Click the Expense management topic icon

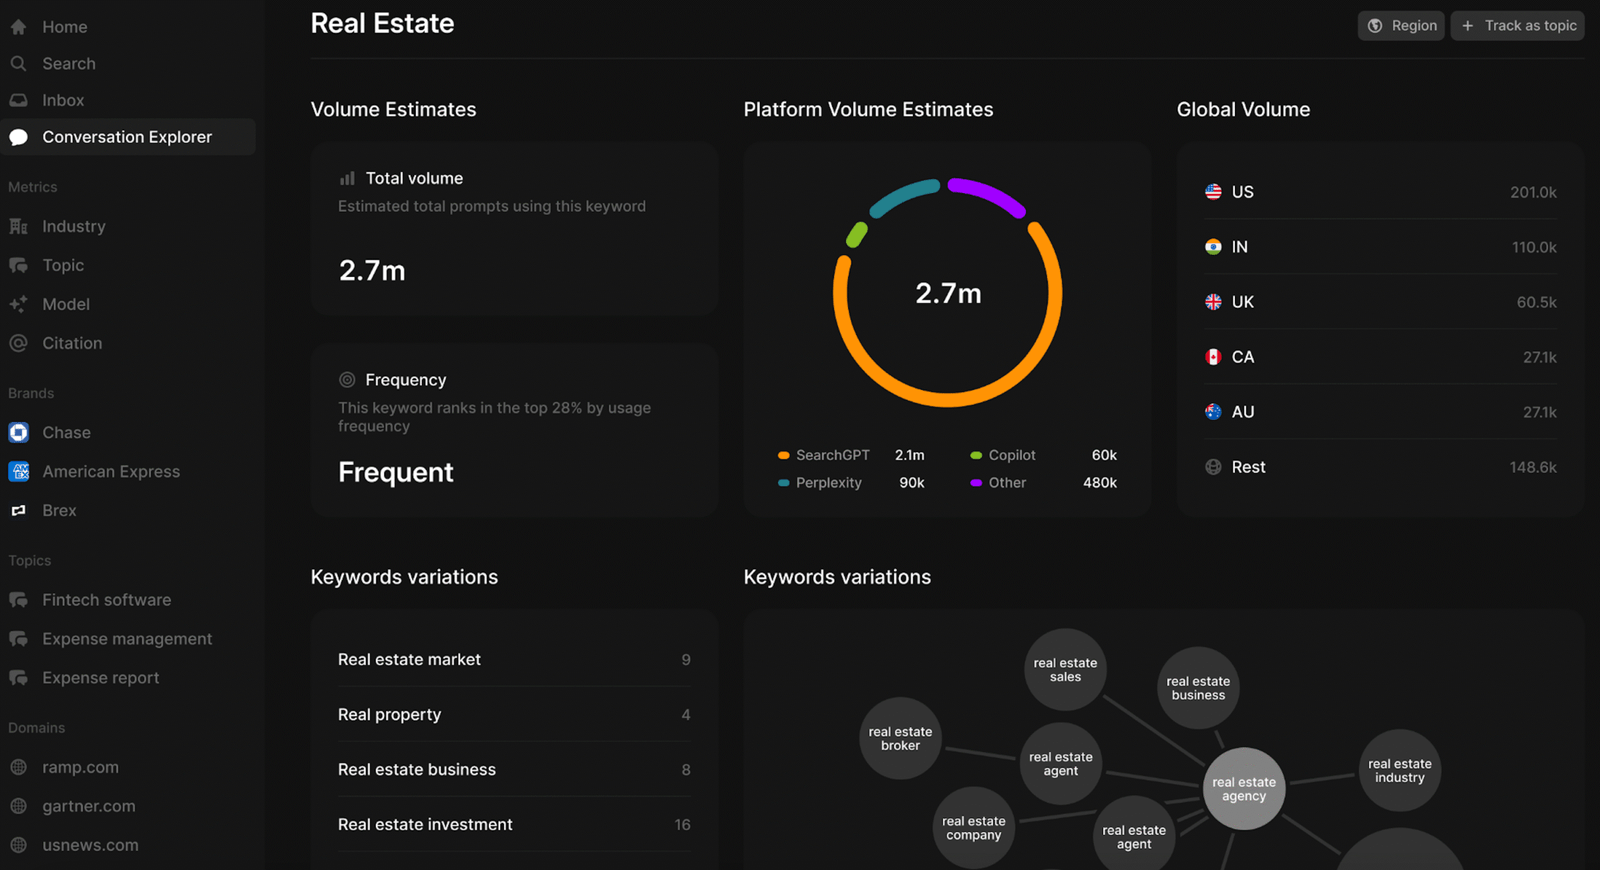[18, 639]
